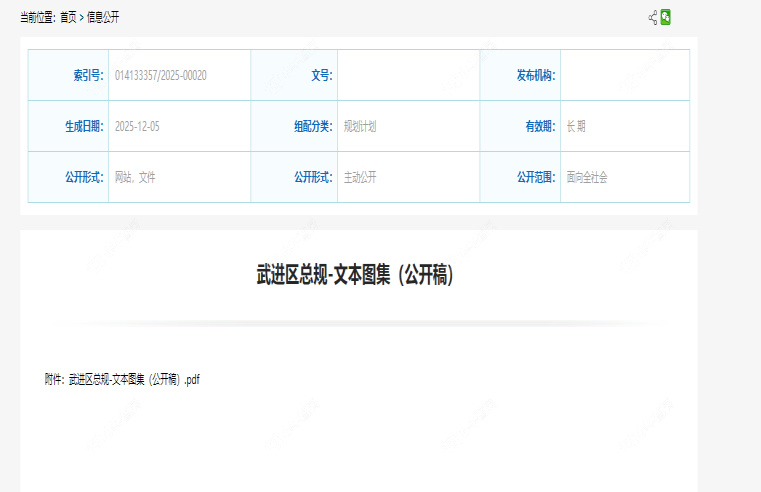This screenshot has width=761, height=492.
Task: Click the 网站、文件 value cell
Action: point(135,177)
